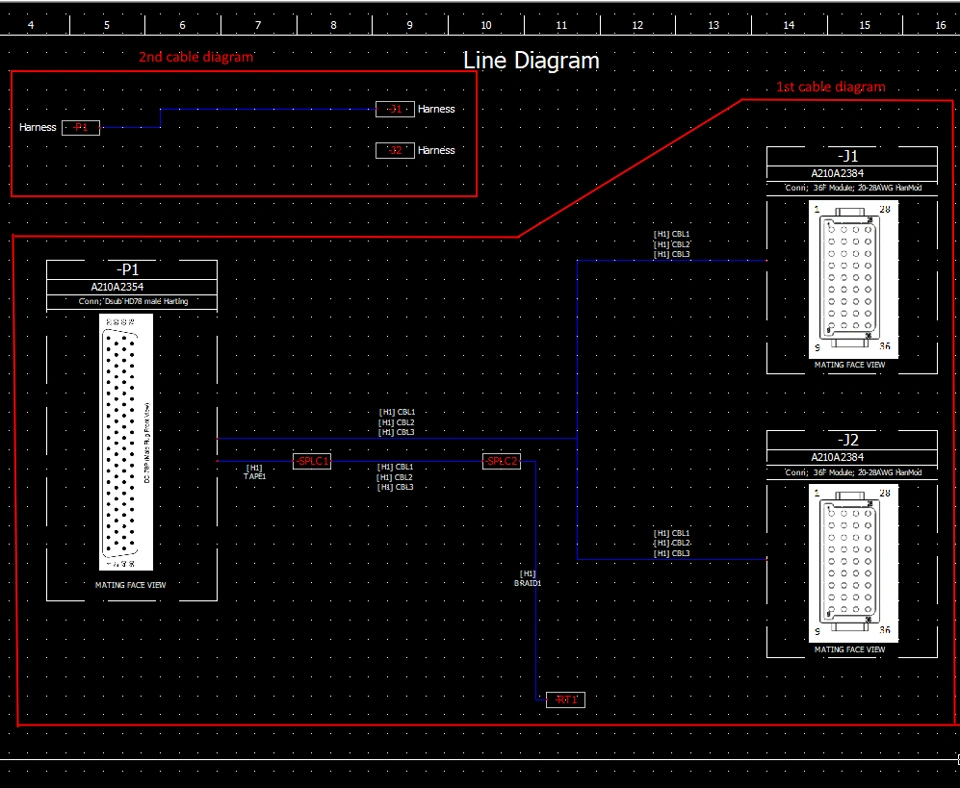Click the [H1] BRAID1 wire label
960x788 pixels.
[528, 579]
